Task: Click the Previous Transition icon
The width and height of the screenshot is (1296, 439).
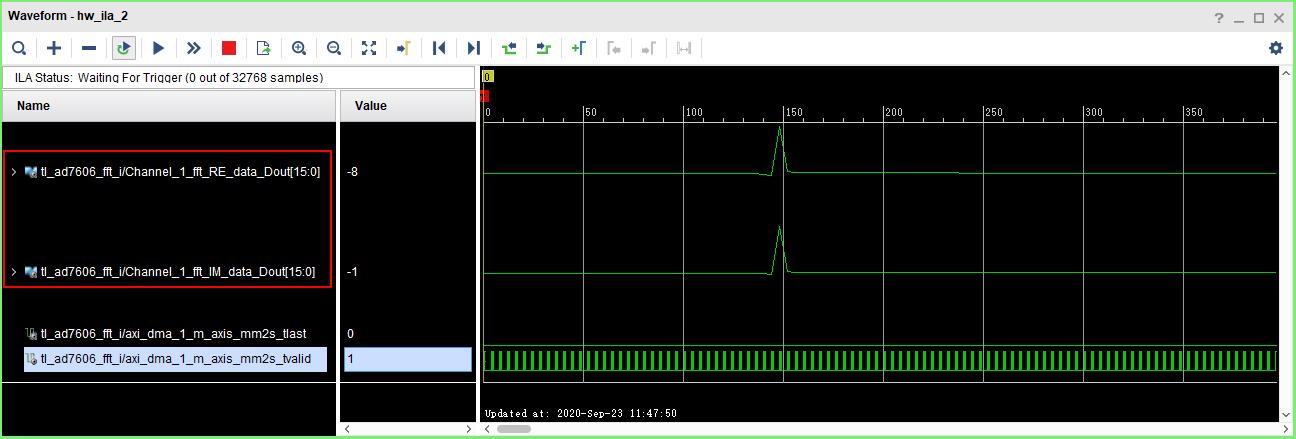Action: click(509, 48)
